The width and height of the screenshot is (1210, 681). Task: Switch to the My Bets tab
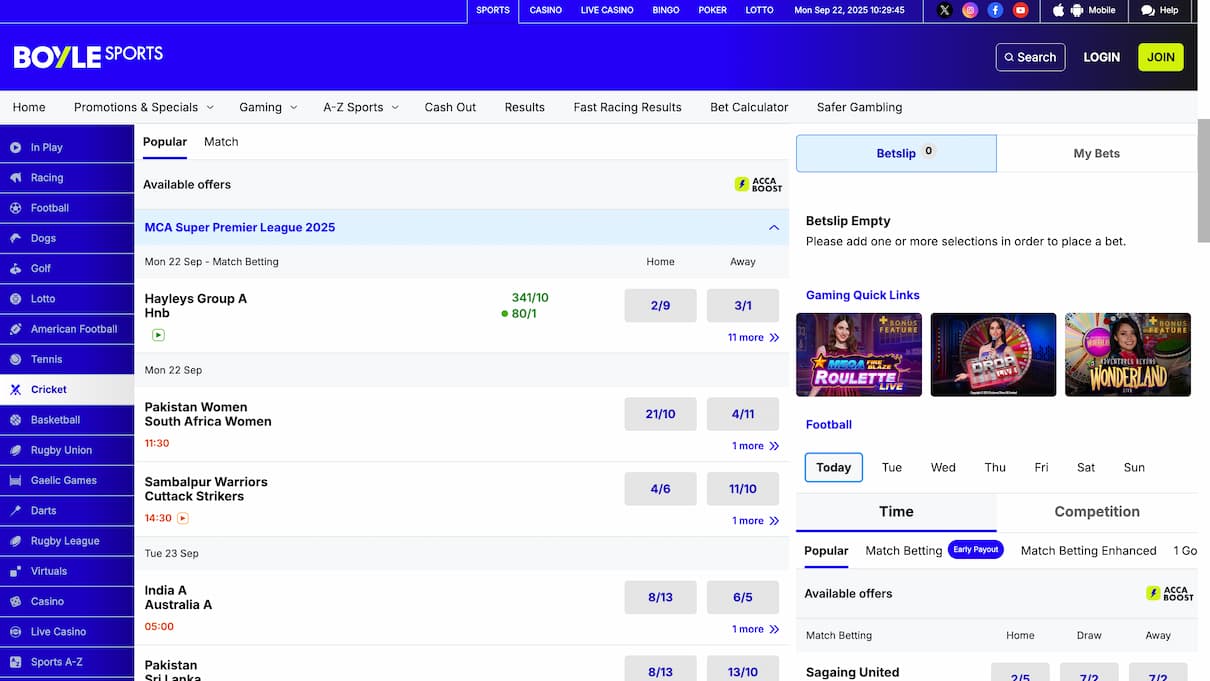click(1097, 153)
